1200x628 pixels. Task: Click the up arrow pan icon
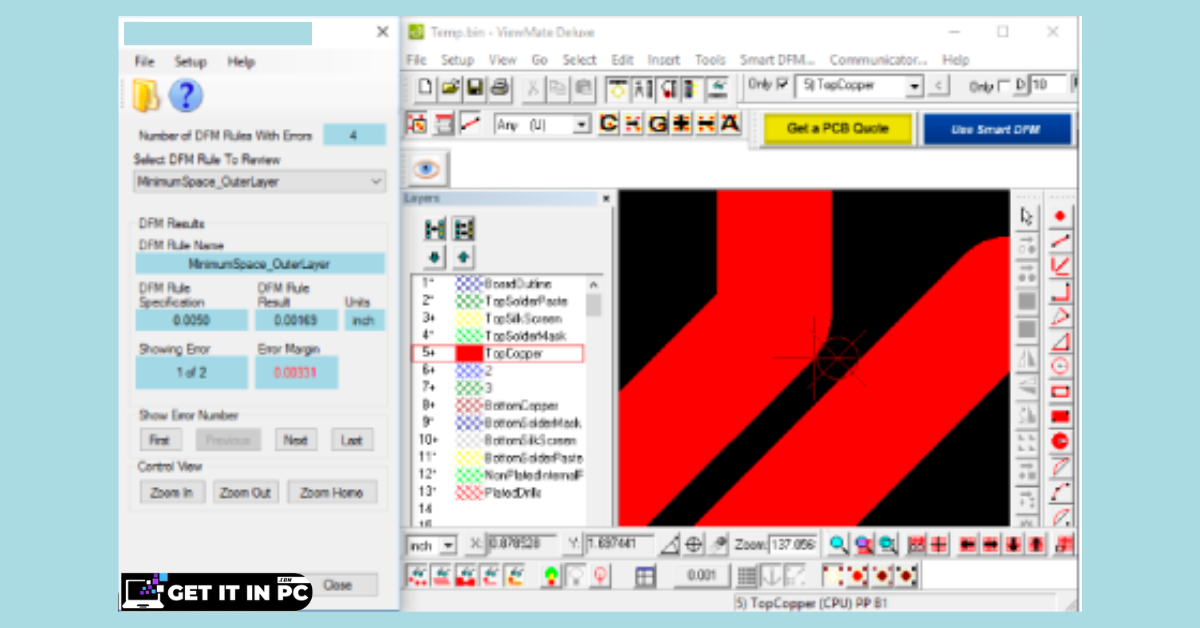click(1037, 545)
